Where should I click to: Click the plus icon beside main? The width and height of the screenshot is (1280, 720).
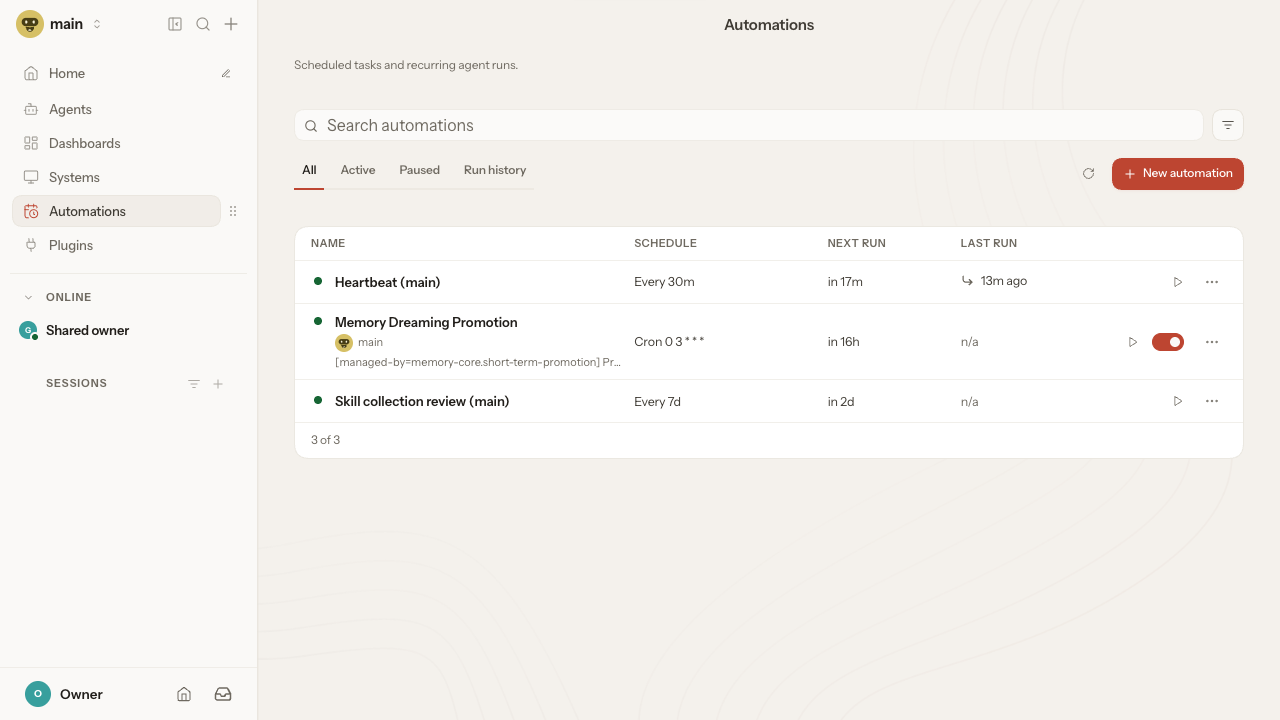[x=231, y=24]
